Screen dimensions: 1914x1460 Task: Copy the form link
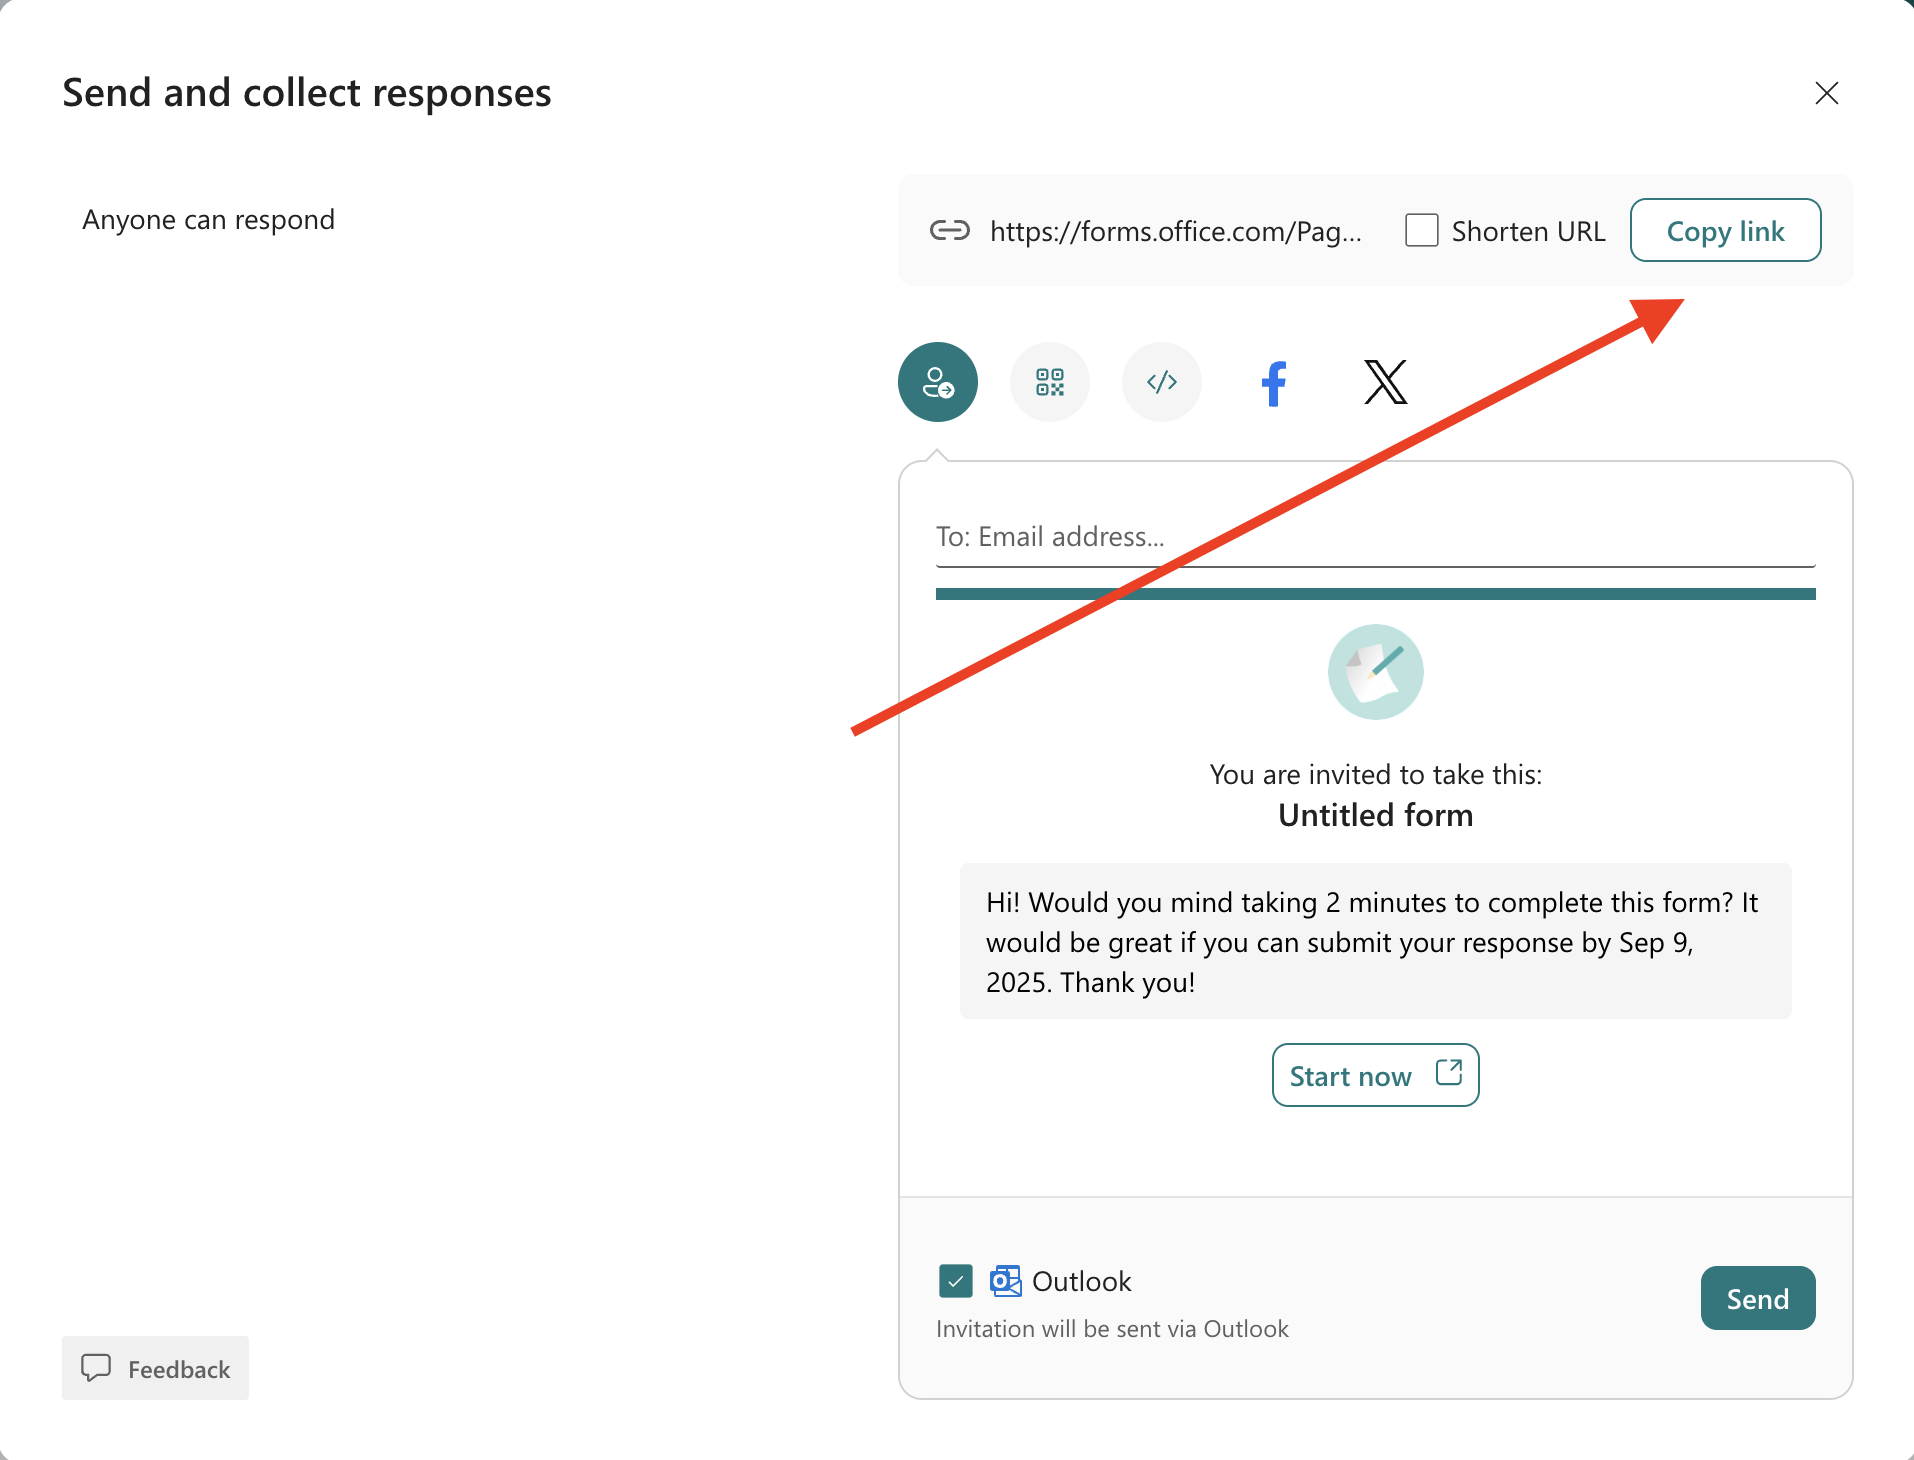point(1725,230)
